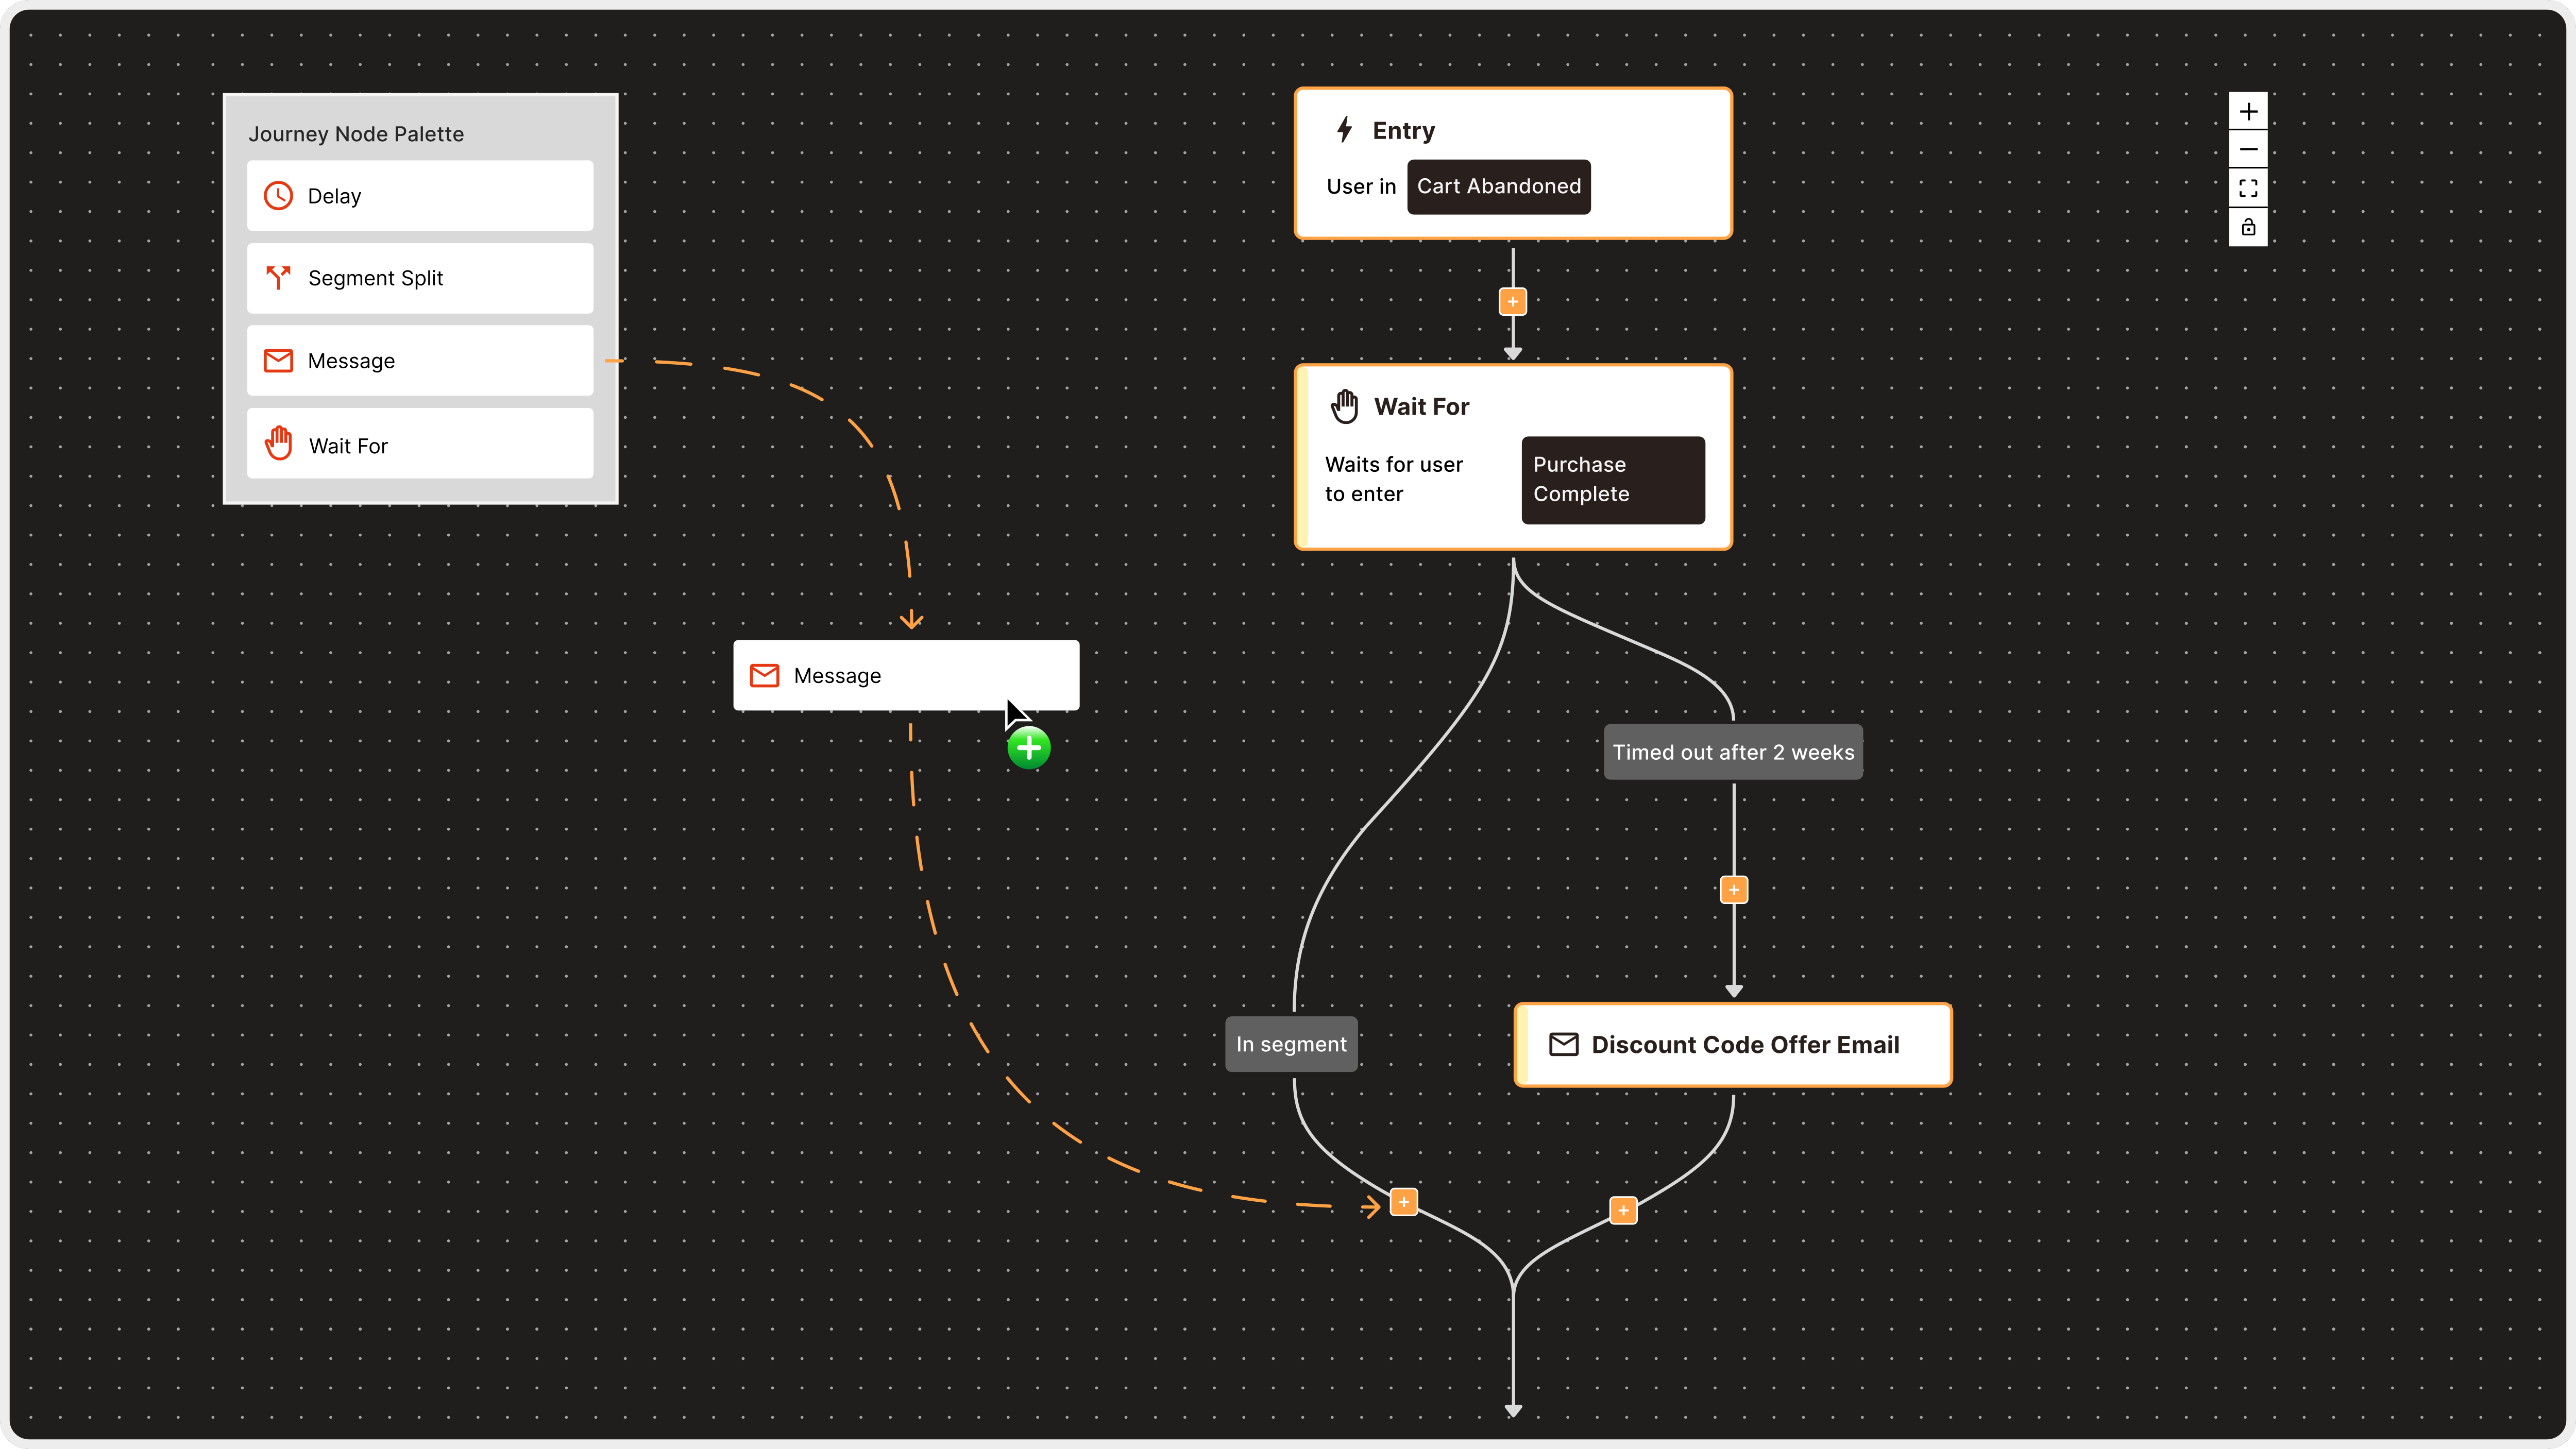Screen dimensions: 2576x1449
Task: Click the fit view expand icon
Action: 2248,189
